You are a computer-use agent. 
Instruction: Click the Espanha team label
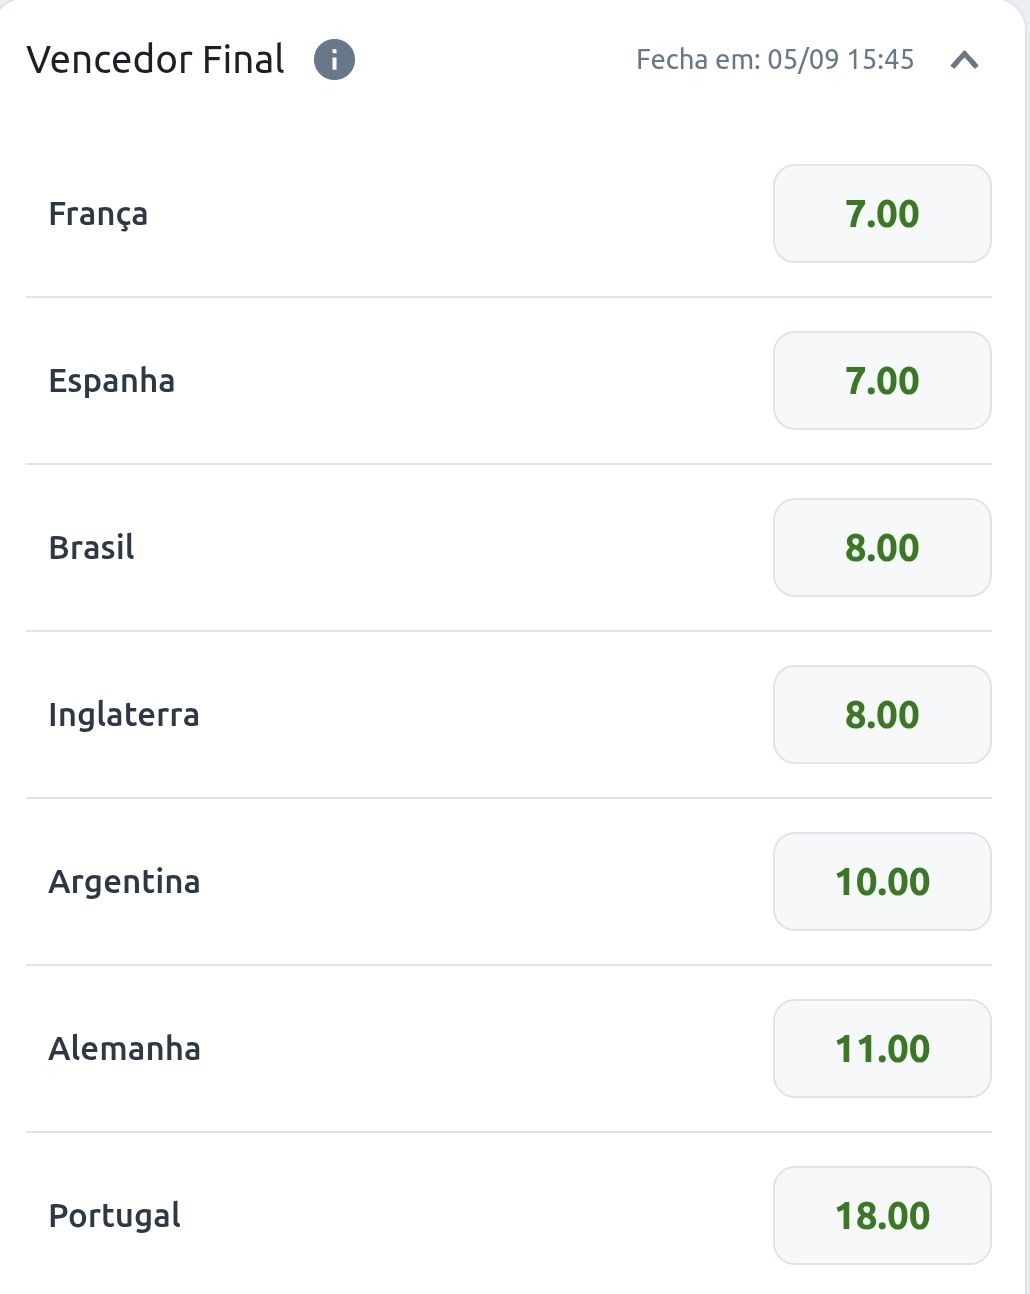[x=112, y=382]
